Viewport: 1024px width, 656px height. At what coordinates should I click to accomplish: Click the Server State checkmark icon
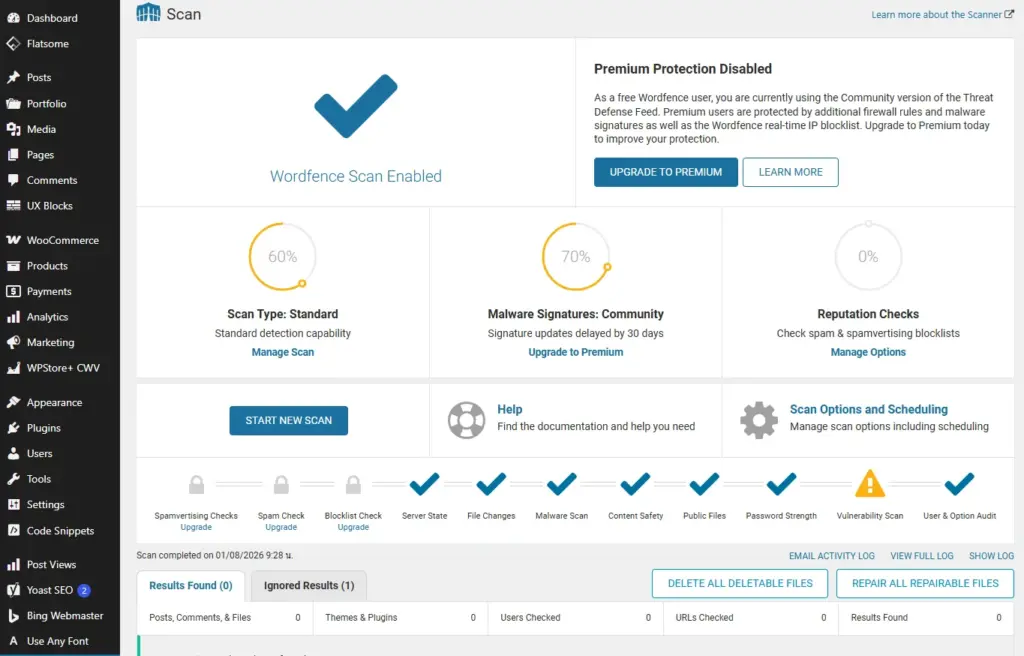[424, 484]
